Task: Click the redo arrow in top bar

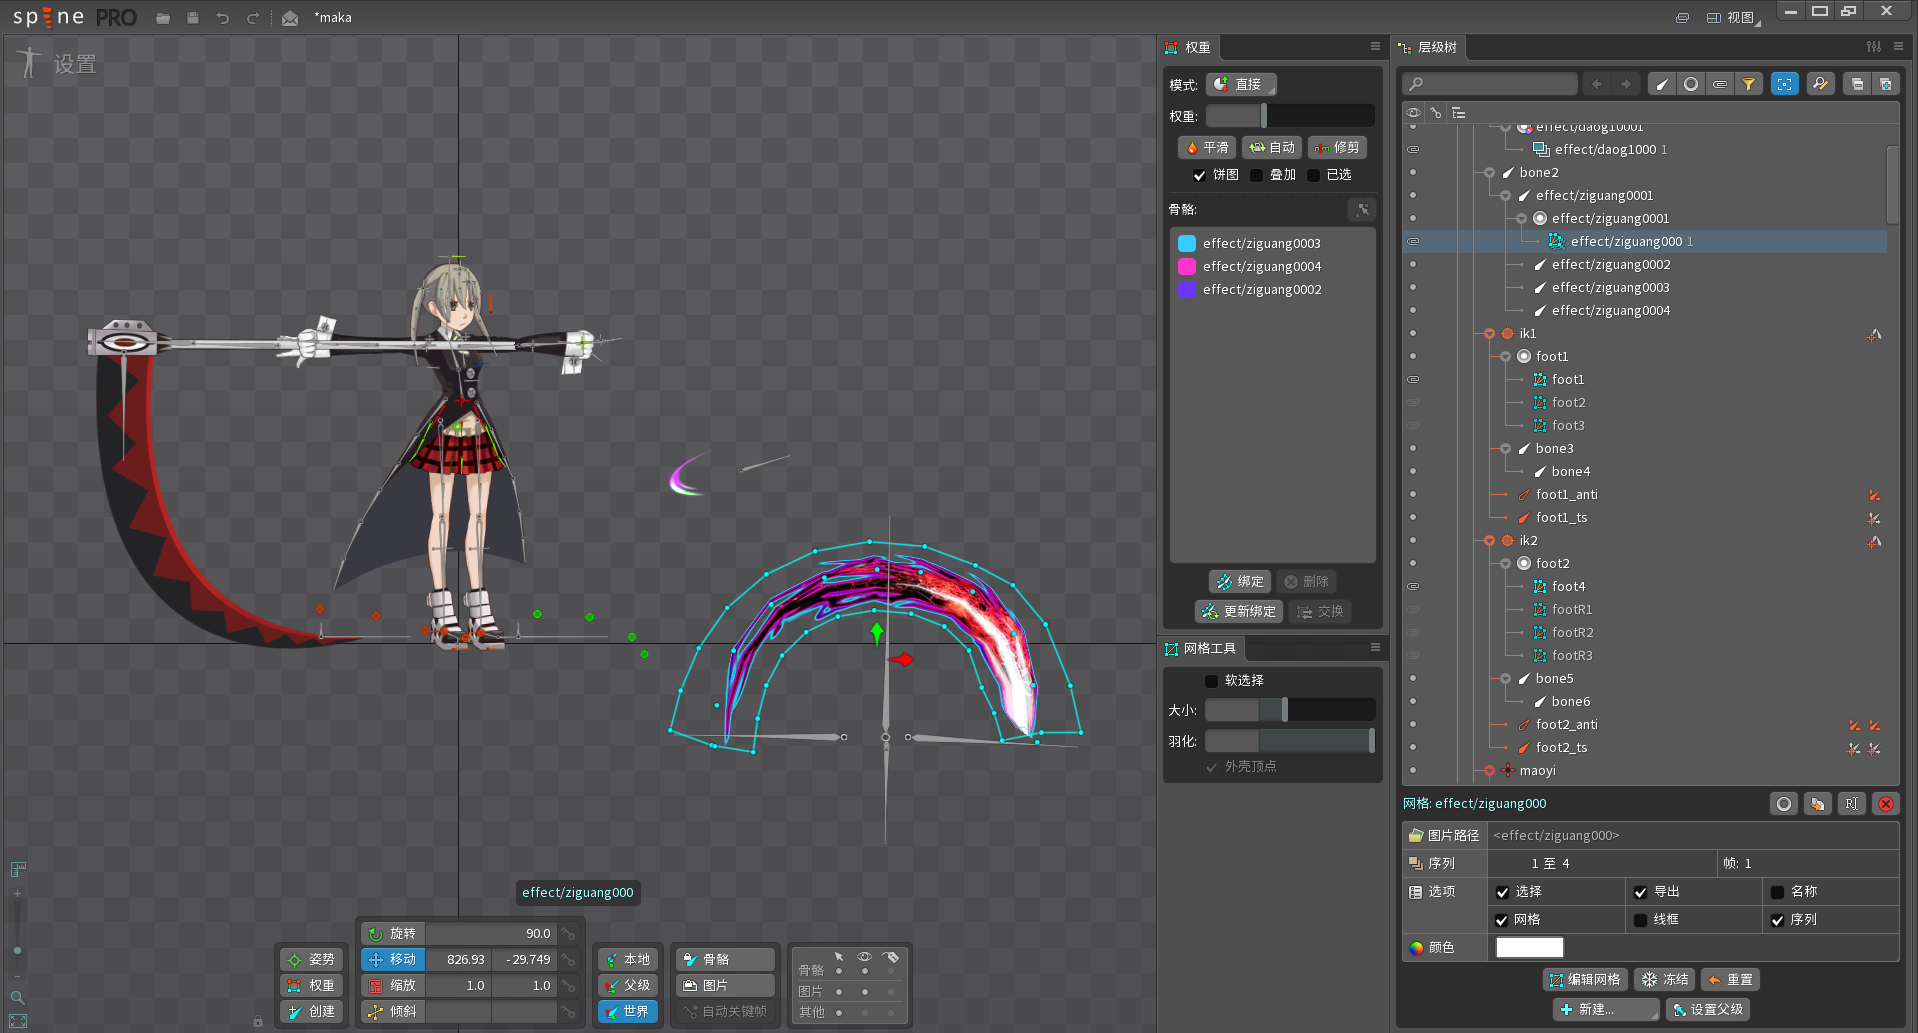Action: (253, 18)
